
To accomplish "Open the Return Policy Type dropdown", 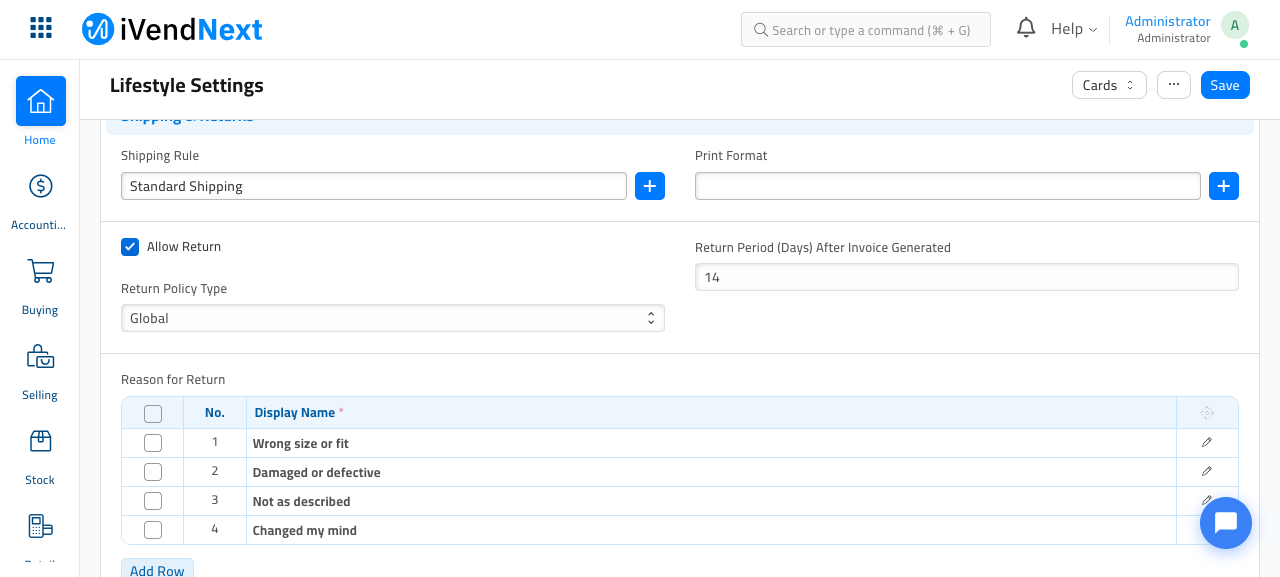I will (393, 318).
